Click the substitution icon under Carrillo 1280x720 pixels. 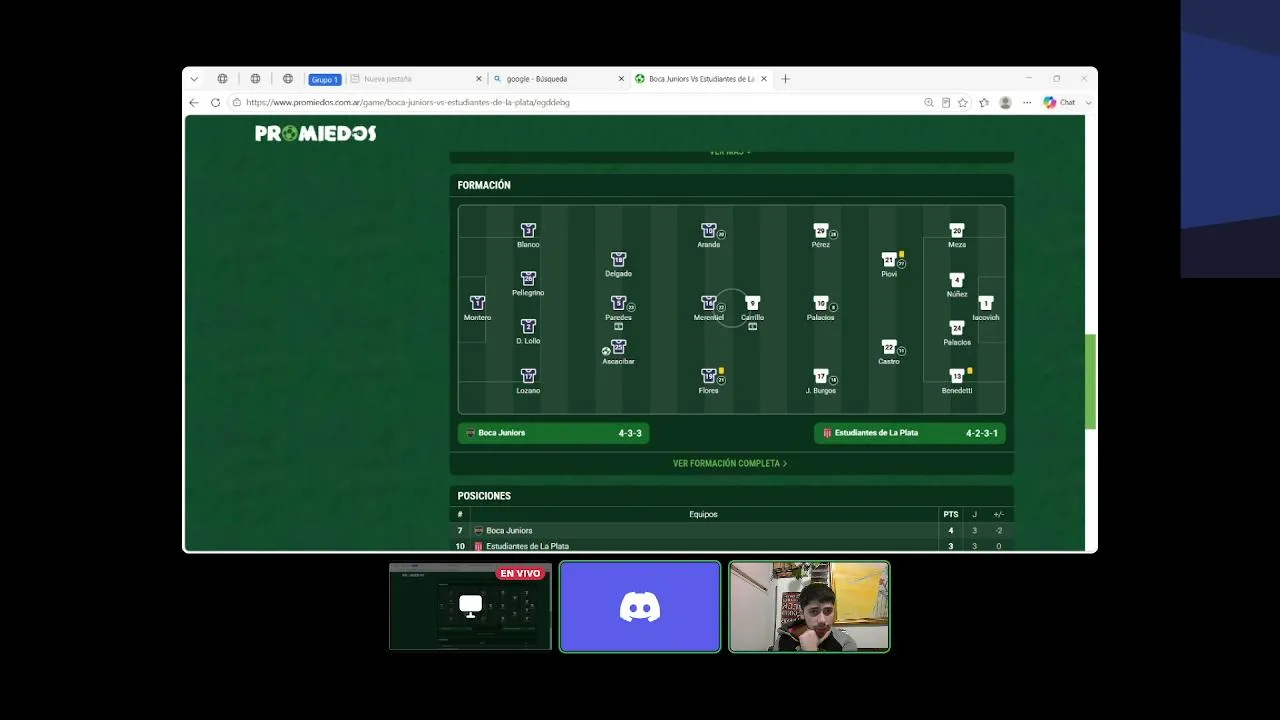[x=752, y=326]
